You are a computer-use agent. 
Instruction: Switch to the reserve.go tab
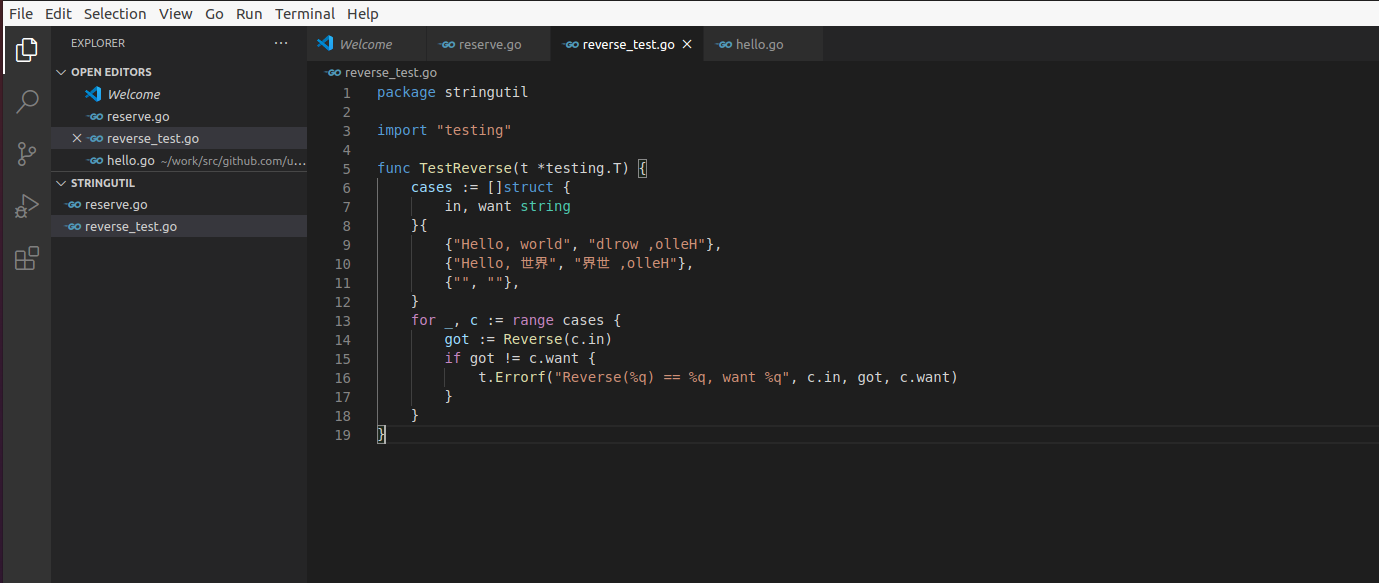[x=490, y=45]
